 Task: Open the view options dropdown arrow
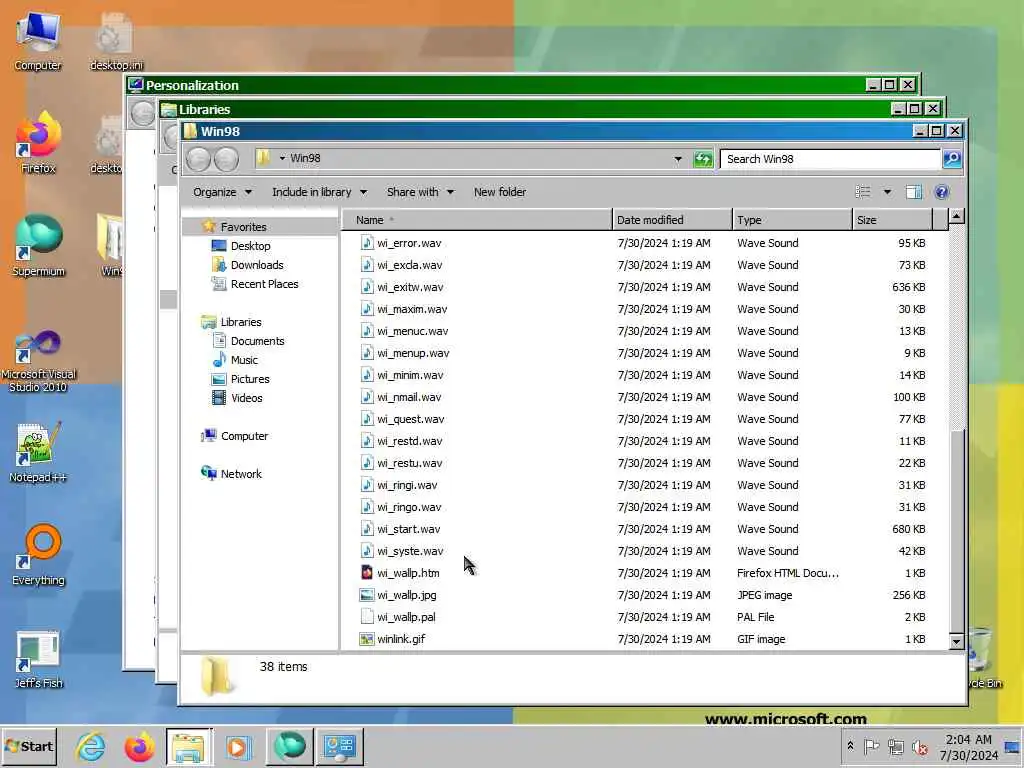click(887, 192)
